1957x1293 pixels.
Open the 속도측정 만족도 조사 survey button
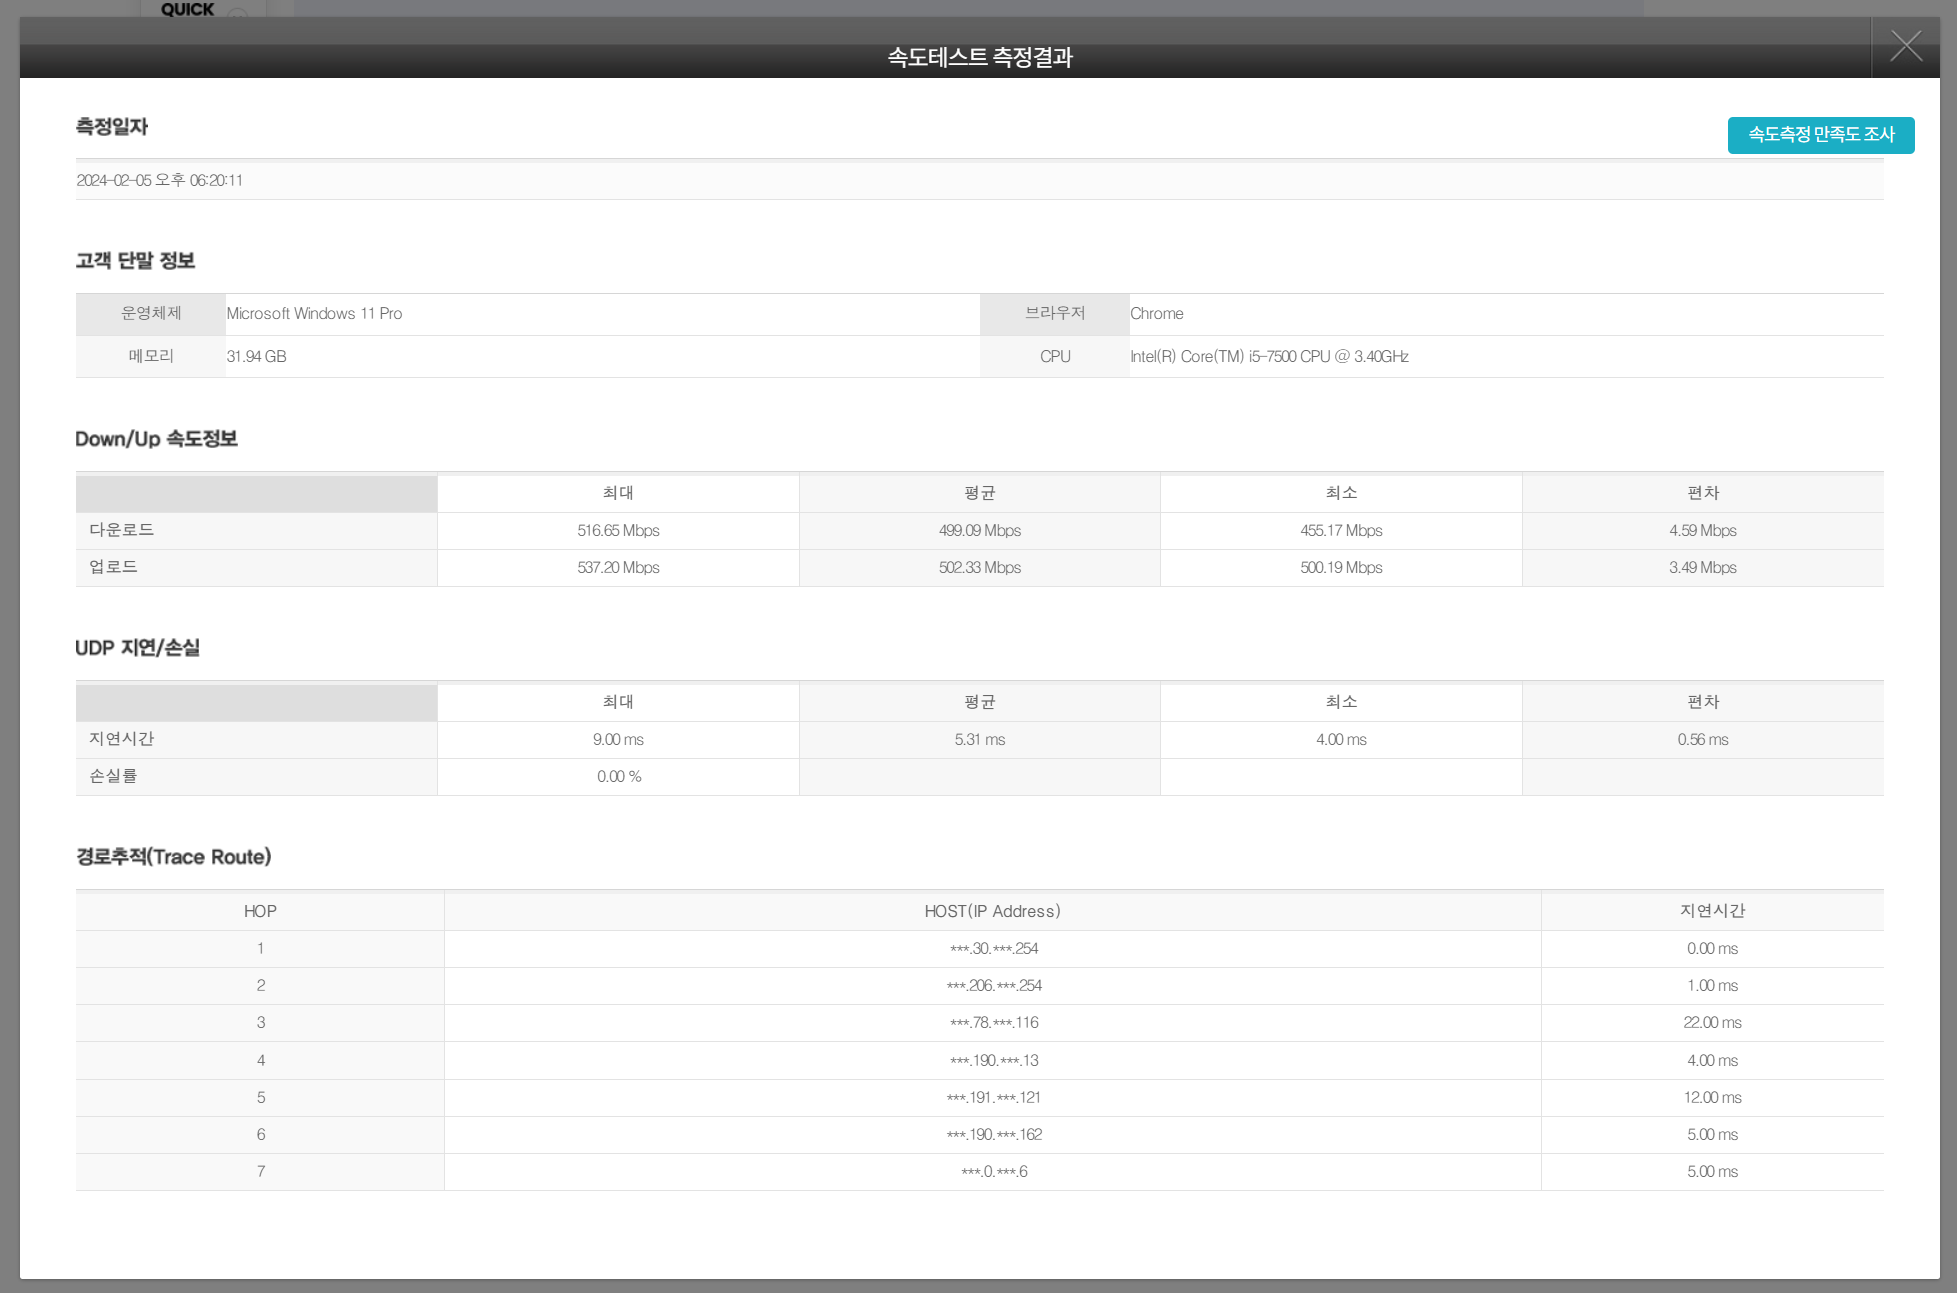coord(1820,135)
